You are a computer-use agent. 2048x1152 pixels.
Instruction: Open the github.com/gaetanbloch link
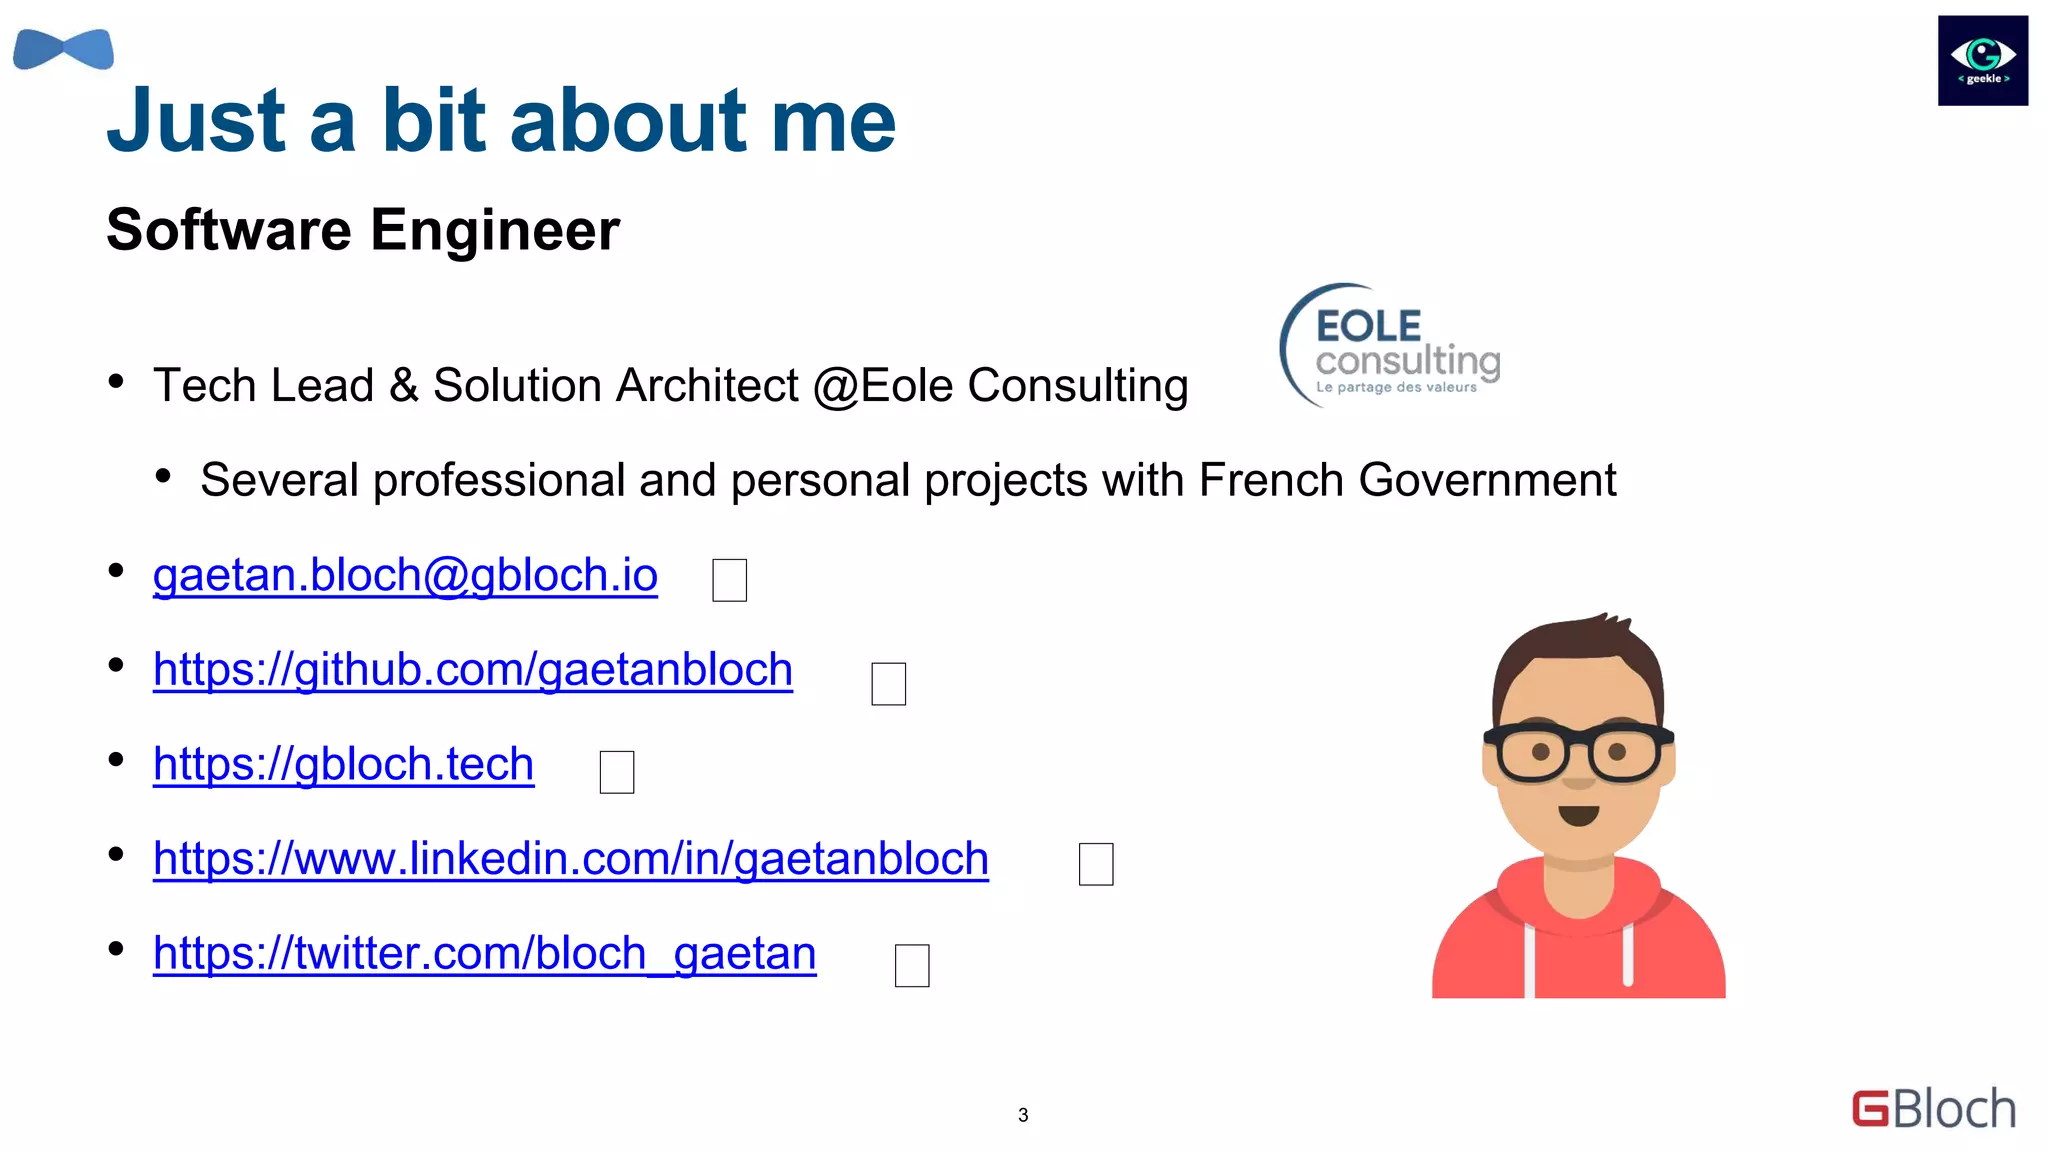point(472,669)
